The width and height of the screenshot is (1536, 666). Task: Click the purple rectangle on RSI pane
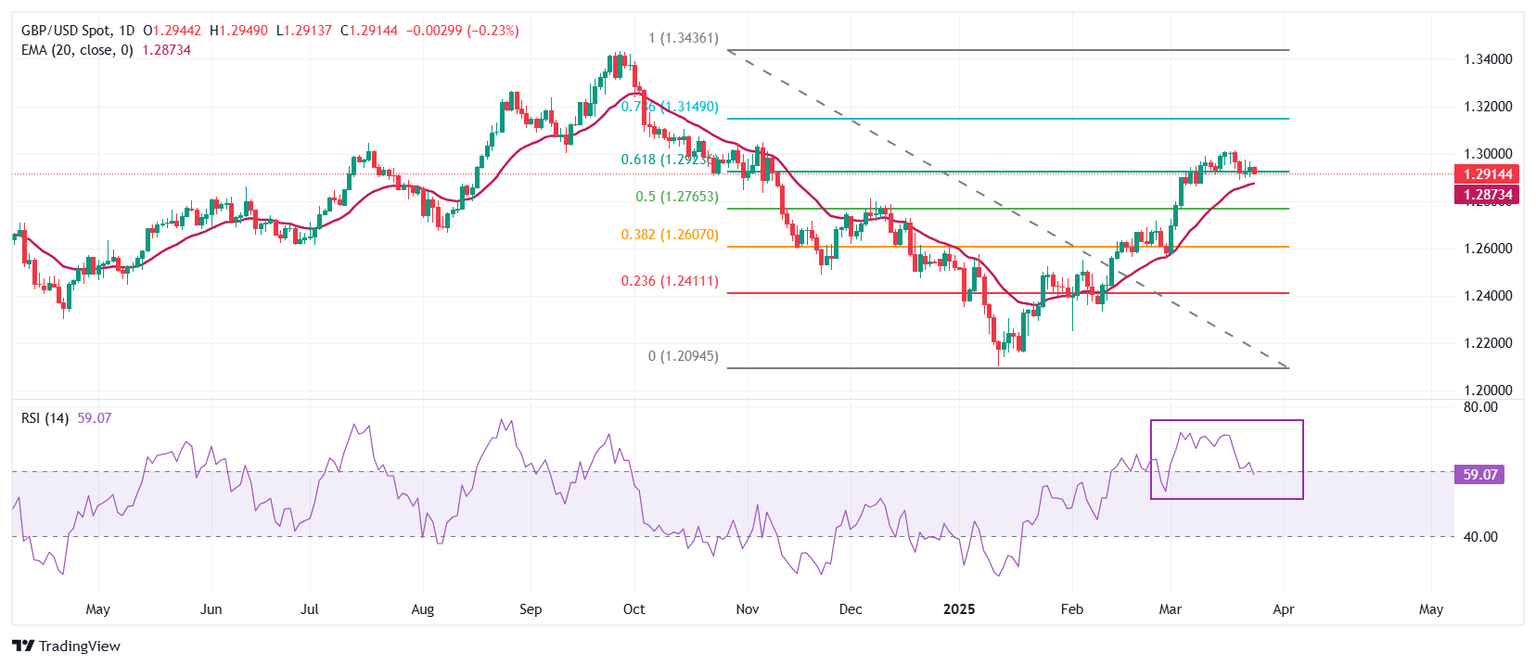tap(1227, 459)
